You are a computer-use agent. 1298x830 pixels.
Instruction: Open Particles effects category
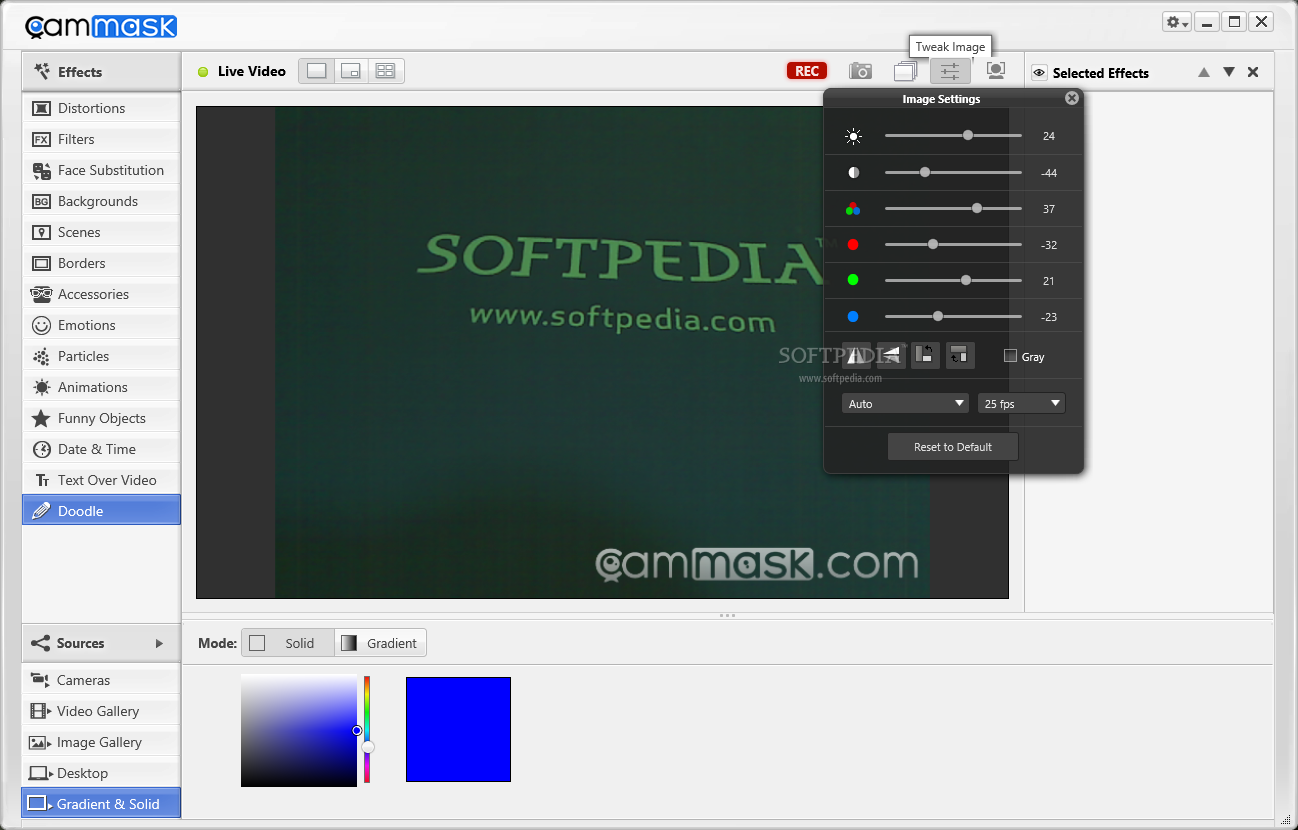(x=101, y=356)
